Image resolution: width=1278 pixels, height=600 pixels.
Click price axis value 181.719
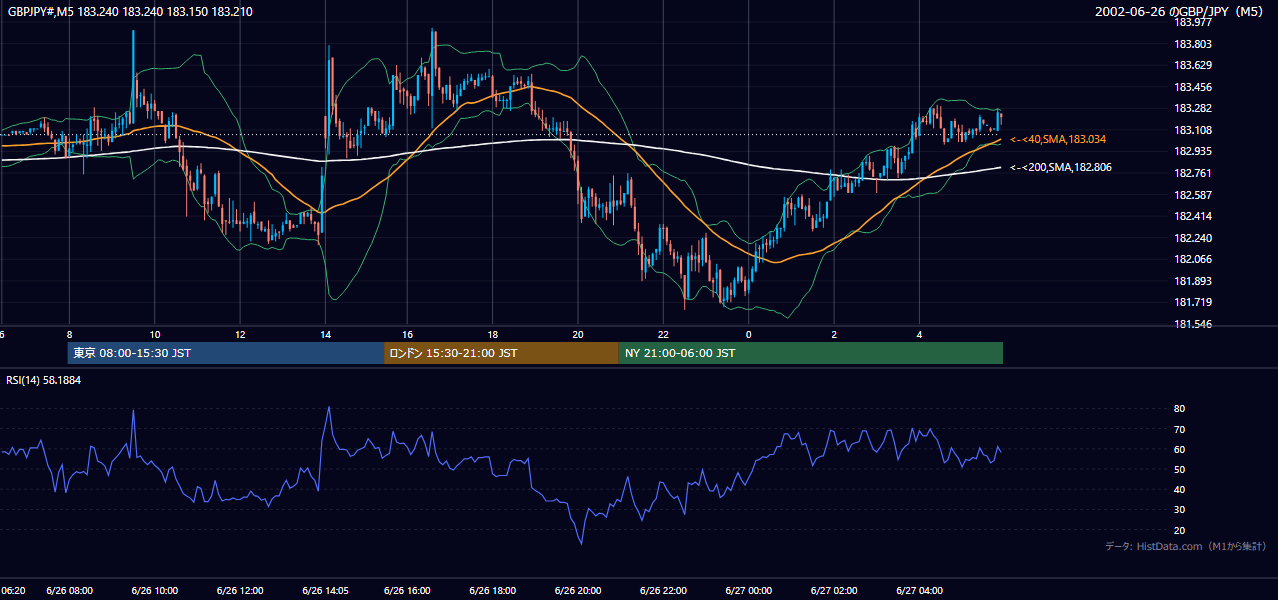[1192, 302]
